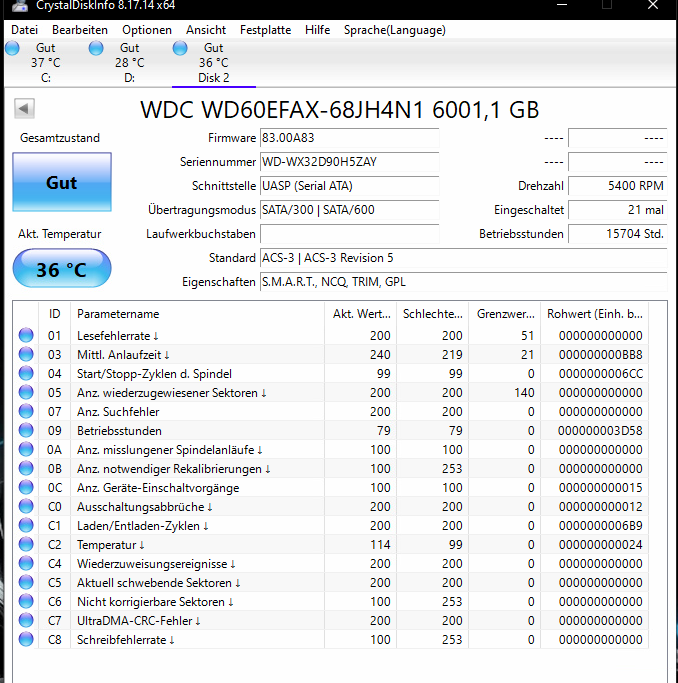The image size is (678, 683).
Task: Click status orb for misslungener Spindelanläufe row
Action: pyautogui.click(x=26, y=450)
